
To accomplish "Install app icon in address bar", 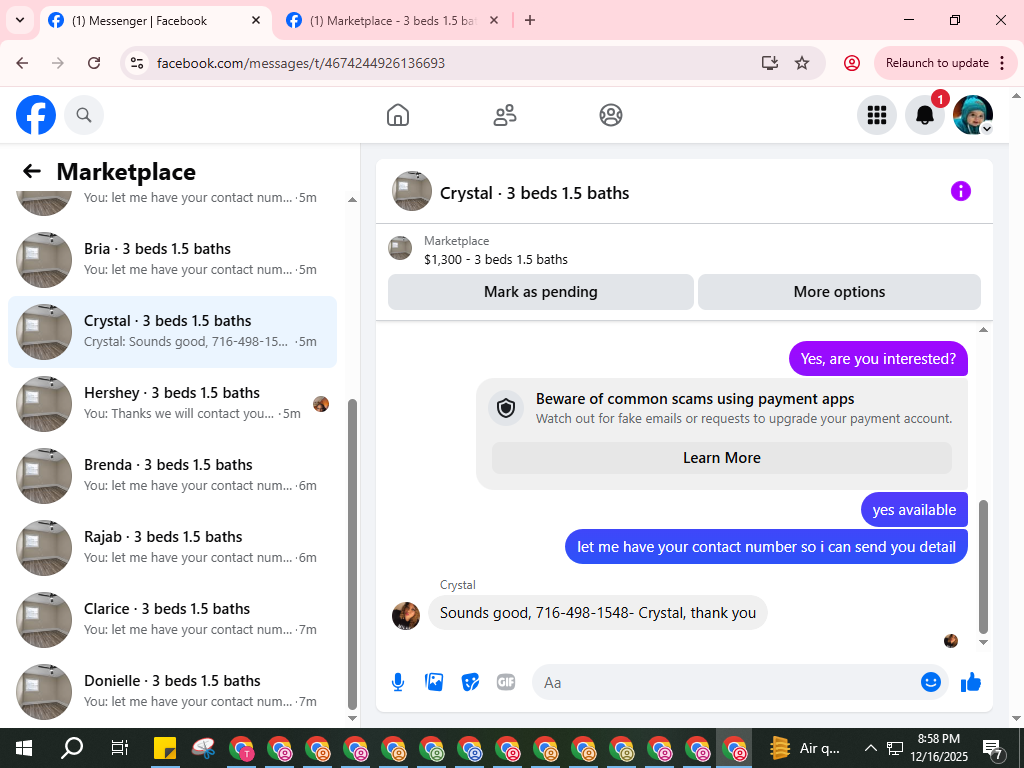I will (x=770, y=63).
